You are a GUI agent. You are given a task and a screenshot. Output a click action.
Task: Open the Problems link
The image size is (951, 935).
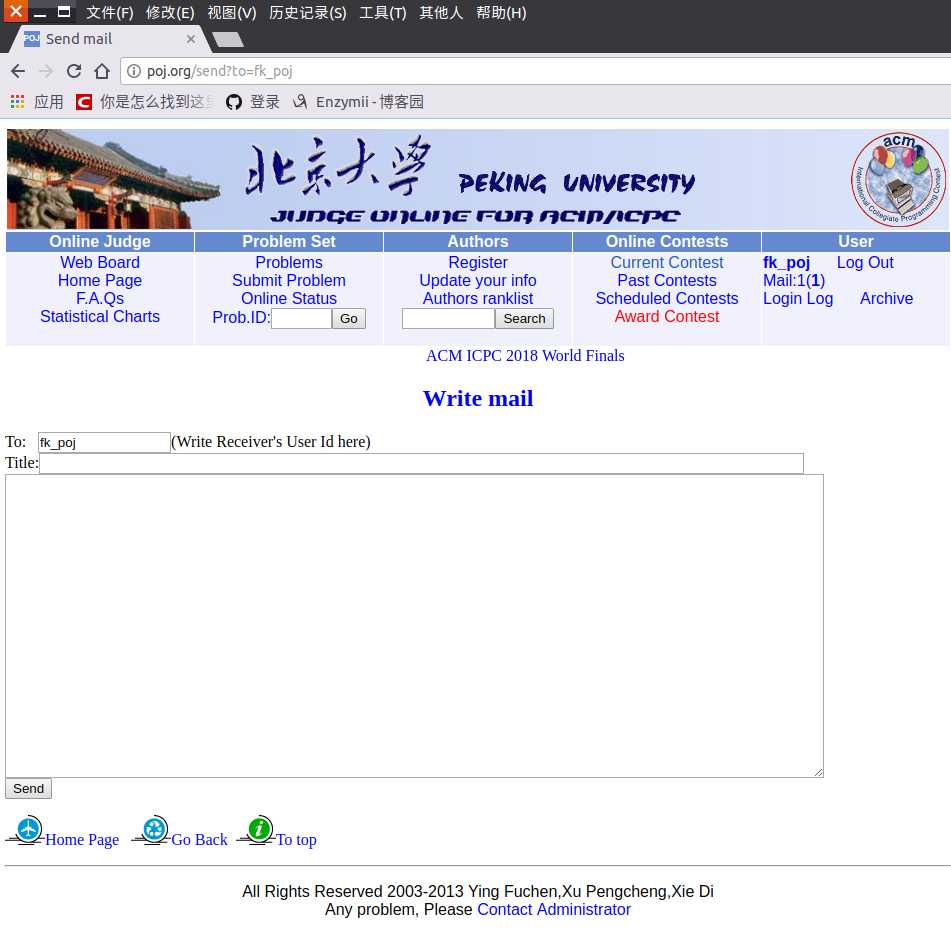289,263
